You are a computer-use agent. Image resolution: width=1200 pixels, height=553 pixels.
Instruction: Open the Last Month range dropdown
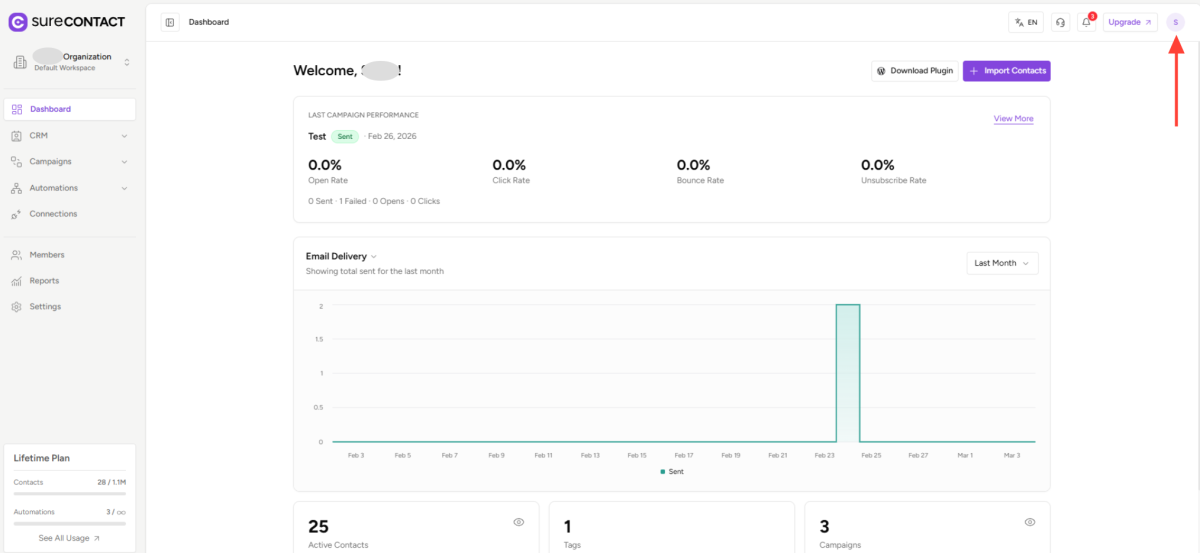pos(1001,263)
